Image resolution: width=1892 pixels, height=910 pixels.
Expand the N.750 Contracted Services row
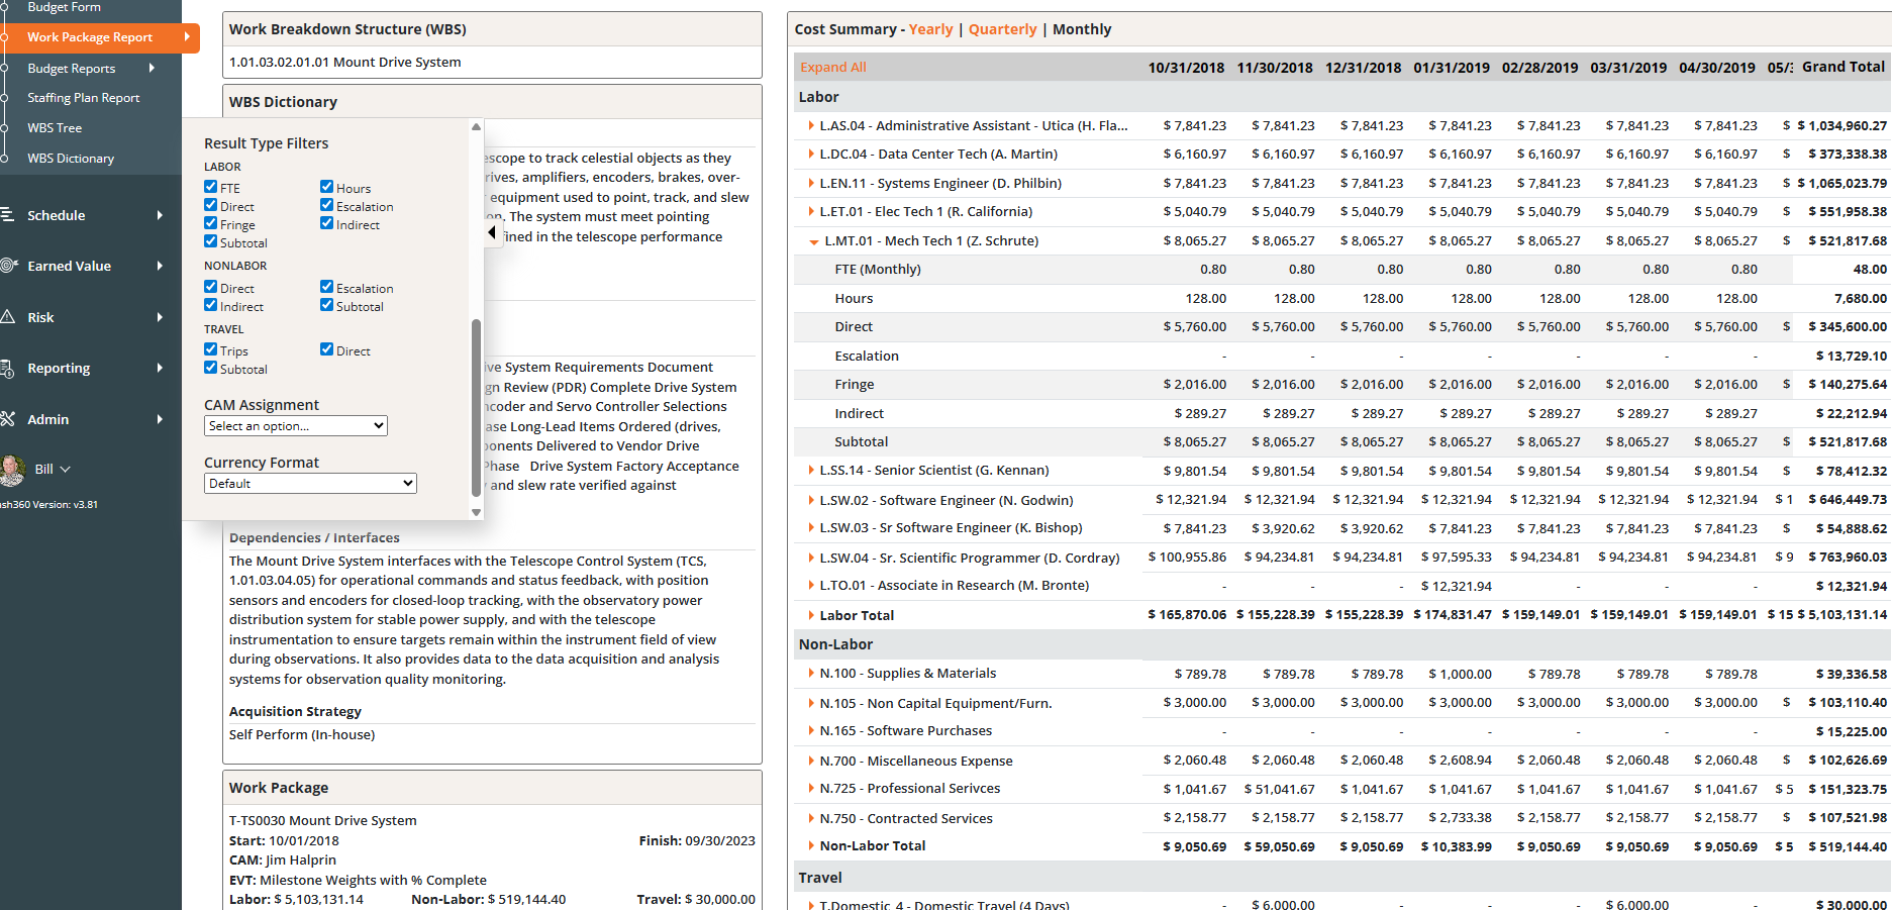point(811,818)
